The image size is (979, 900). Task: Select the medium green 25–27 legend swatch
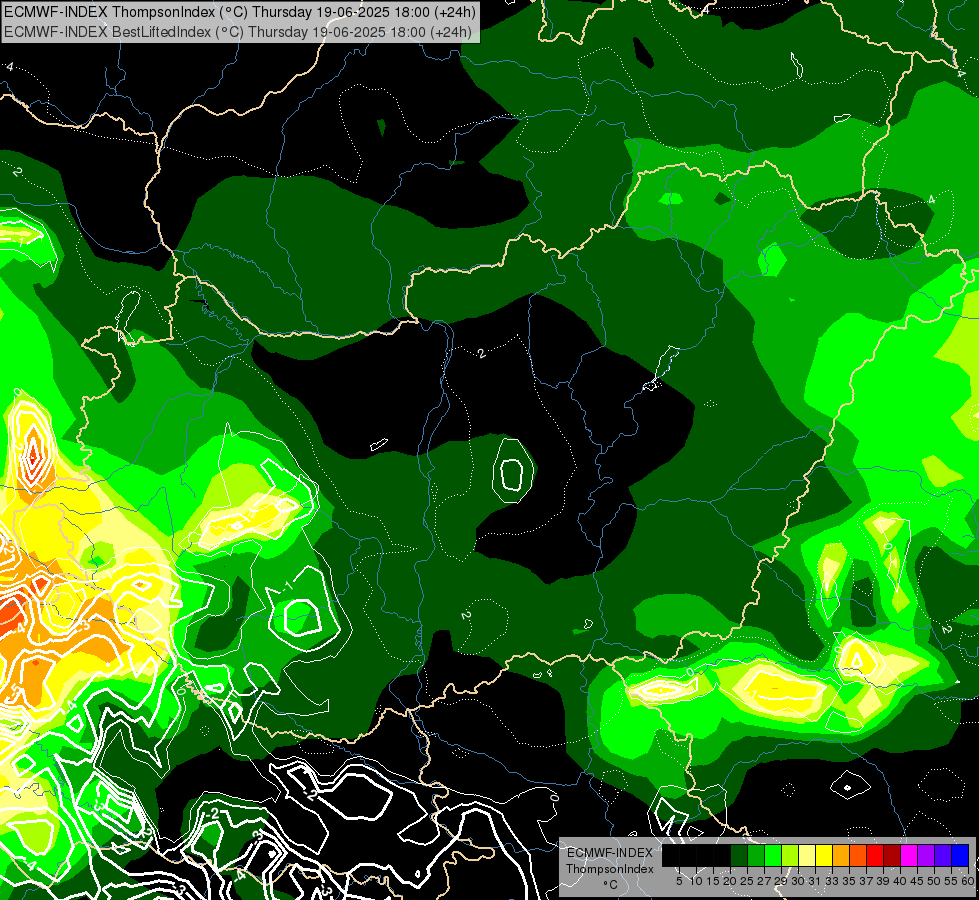756,856
